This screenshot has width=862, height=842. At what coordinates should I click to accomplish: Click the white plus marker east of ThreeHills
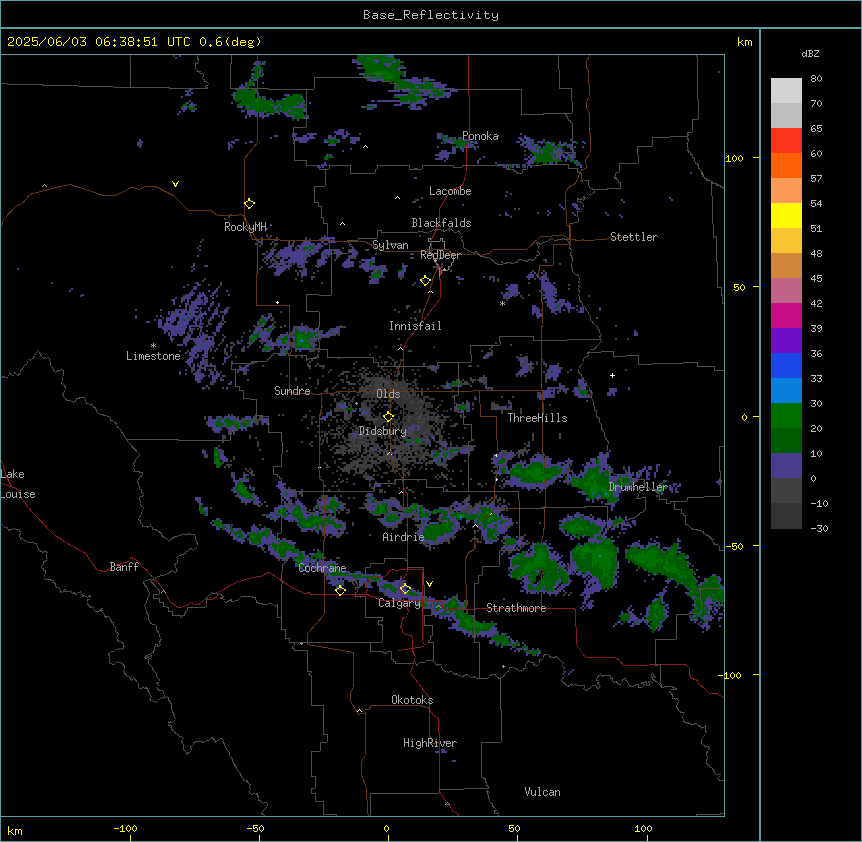[612, 375]
